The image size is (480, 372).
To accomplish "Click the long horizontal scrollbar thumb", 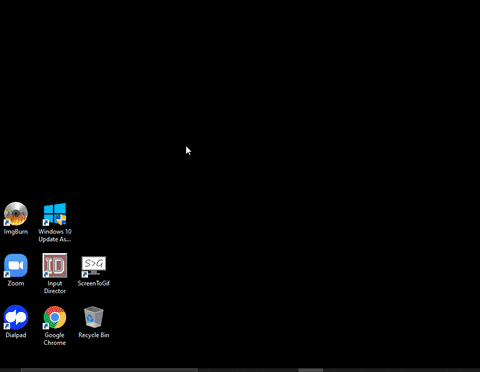I will [109, 370].
